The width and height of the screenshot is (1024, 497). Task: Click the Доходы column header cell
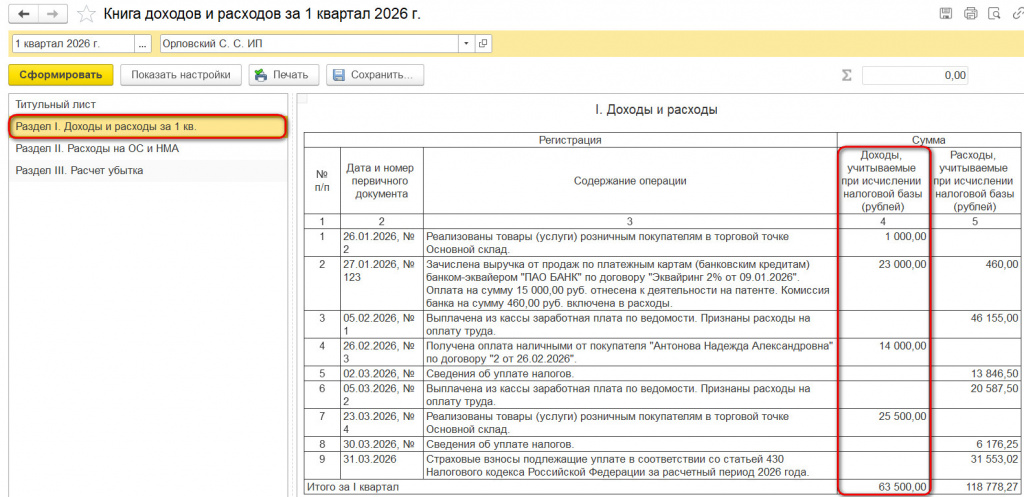882,181
